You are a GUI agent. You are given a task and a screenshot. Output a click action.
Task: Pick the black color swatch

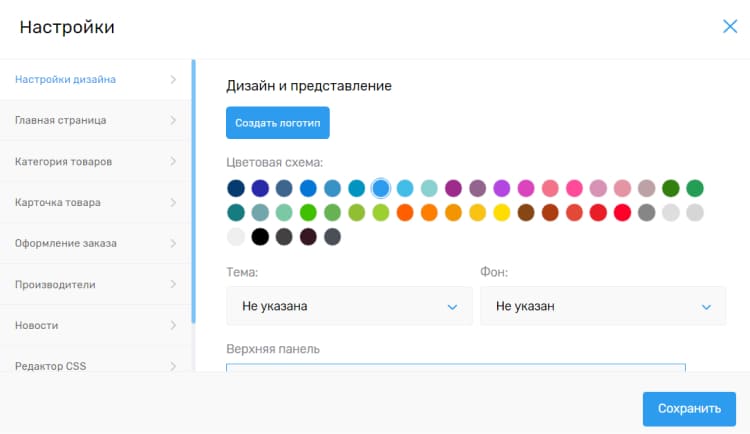[260, 237]
